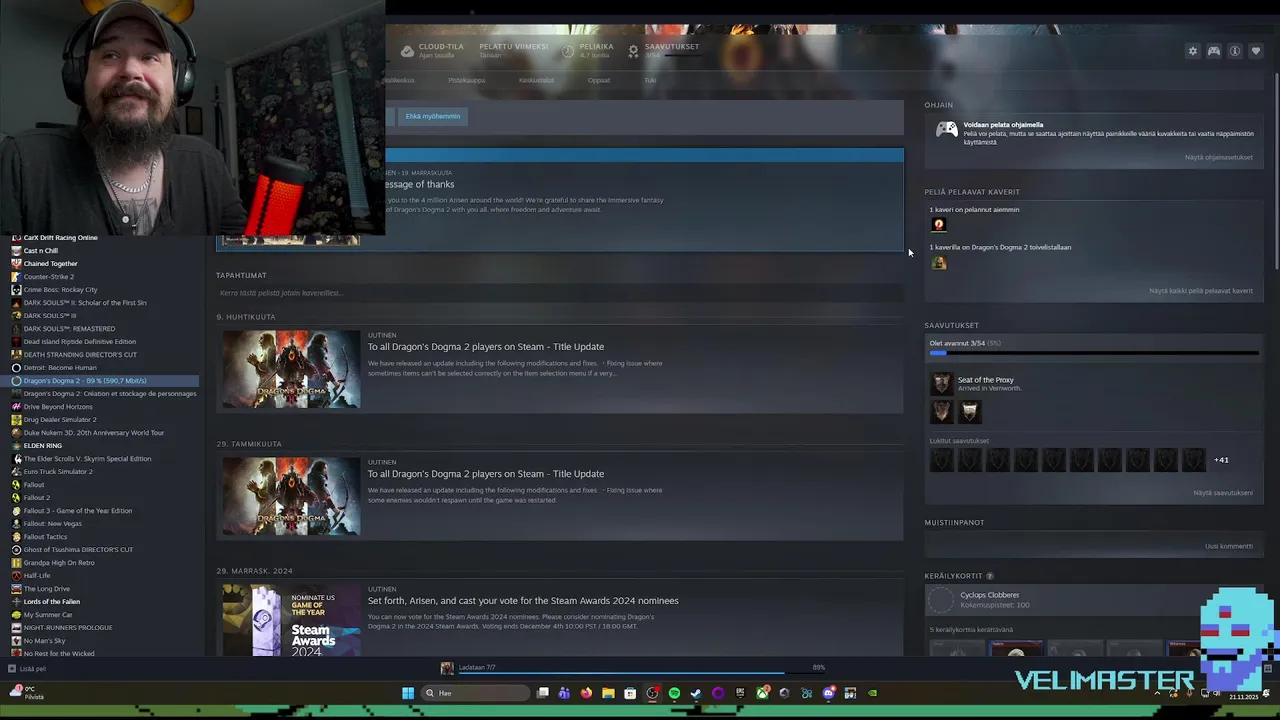Open Firefox from the taskbar
The image size is (1280, 720).
click(586, 693)
